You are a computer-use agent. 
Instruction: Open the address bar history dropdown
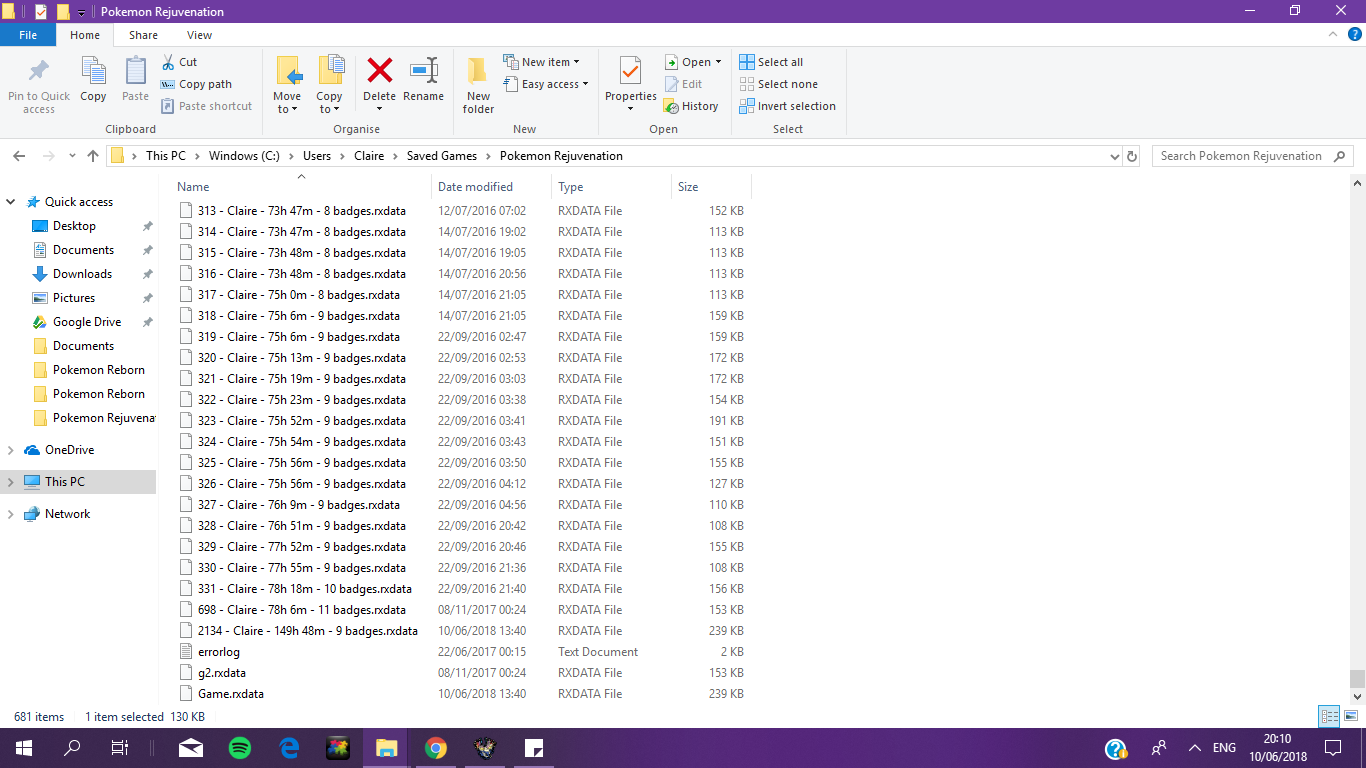(x=1115, y=156)
